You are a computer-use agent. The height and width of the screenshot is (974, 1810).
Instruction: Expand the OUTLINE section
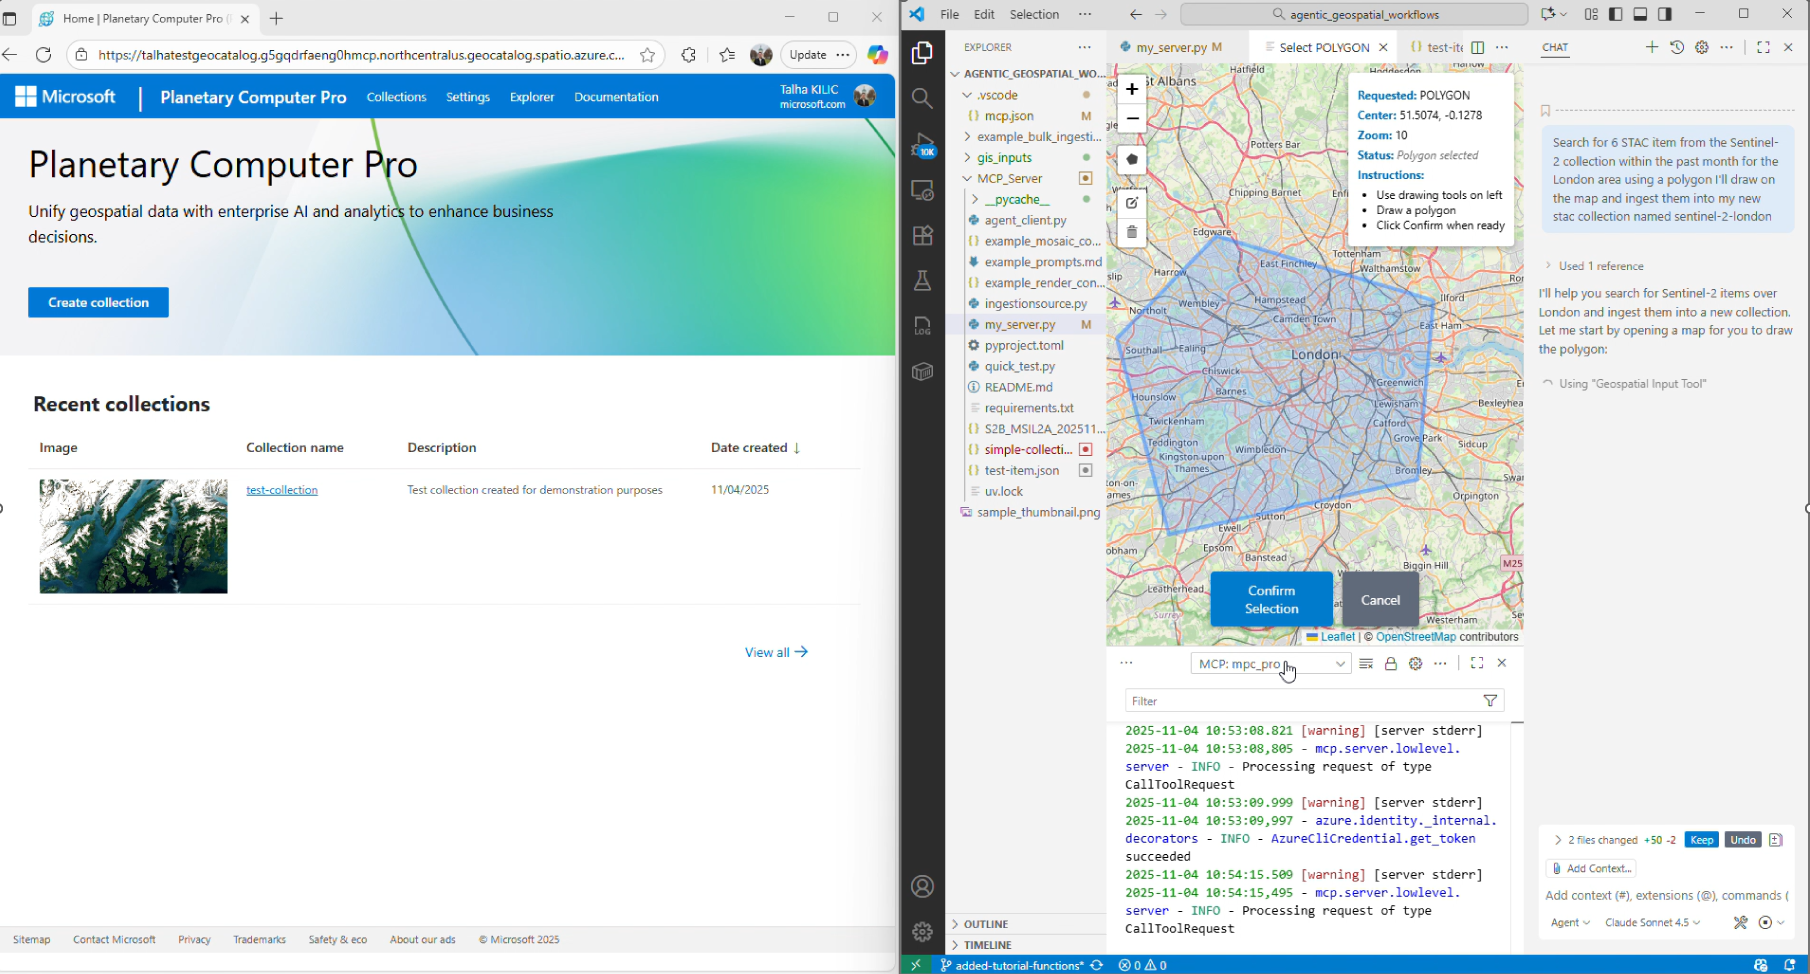coord(986,924)
